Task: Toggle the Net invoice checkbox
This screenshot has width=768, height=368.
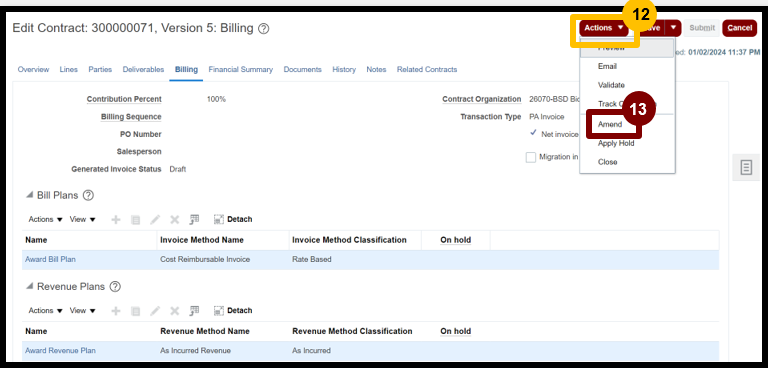Action: pyautogui.click(x=533, y=134)
